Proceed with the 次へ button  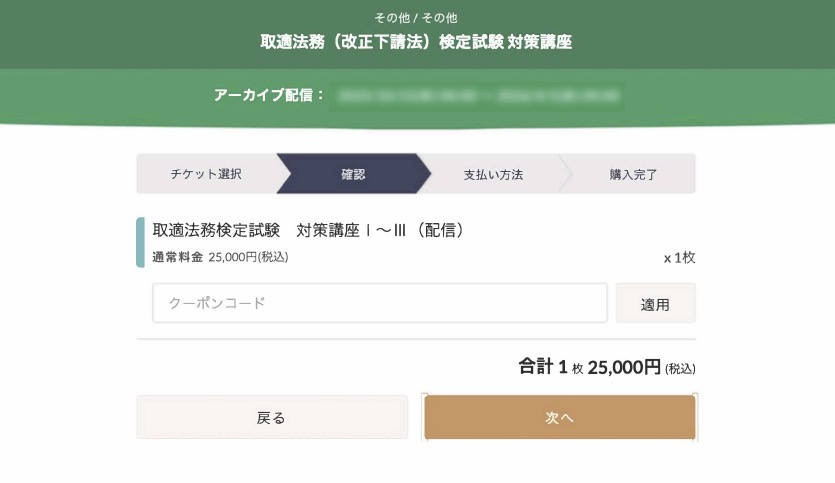point(559,418)
